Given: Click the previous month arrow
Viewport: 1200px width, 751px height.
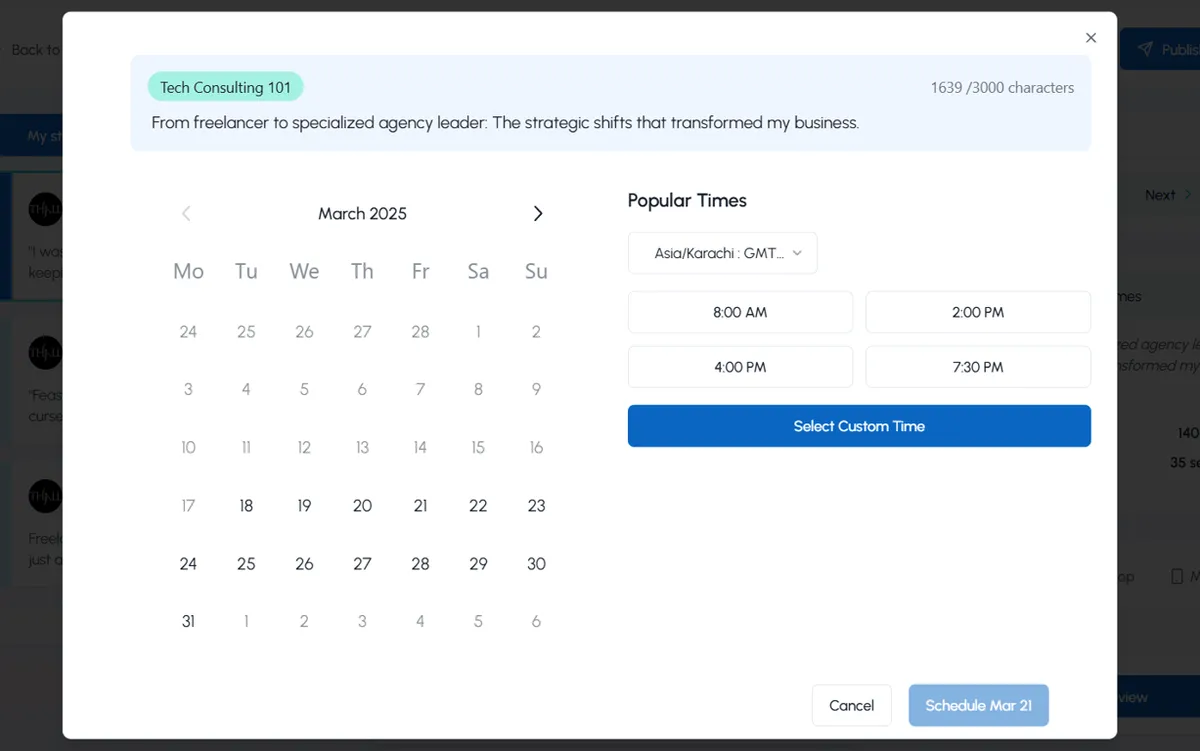Looking at the screenshot, I should tap(186, 213).
